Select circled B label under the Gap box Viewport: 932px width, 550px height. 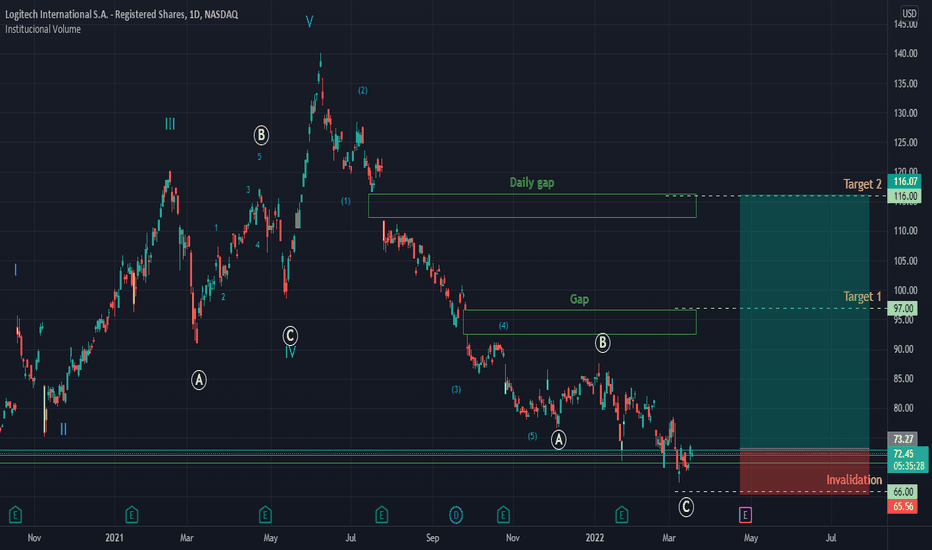click(x=603, y=343)
